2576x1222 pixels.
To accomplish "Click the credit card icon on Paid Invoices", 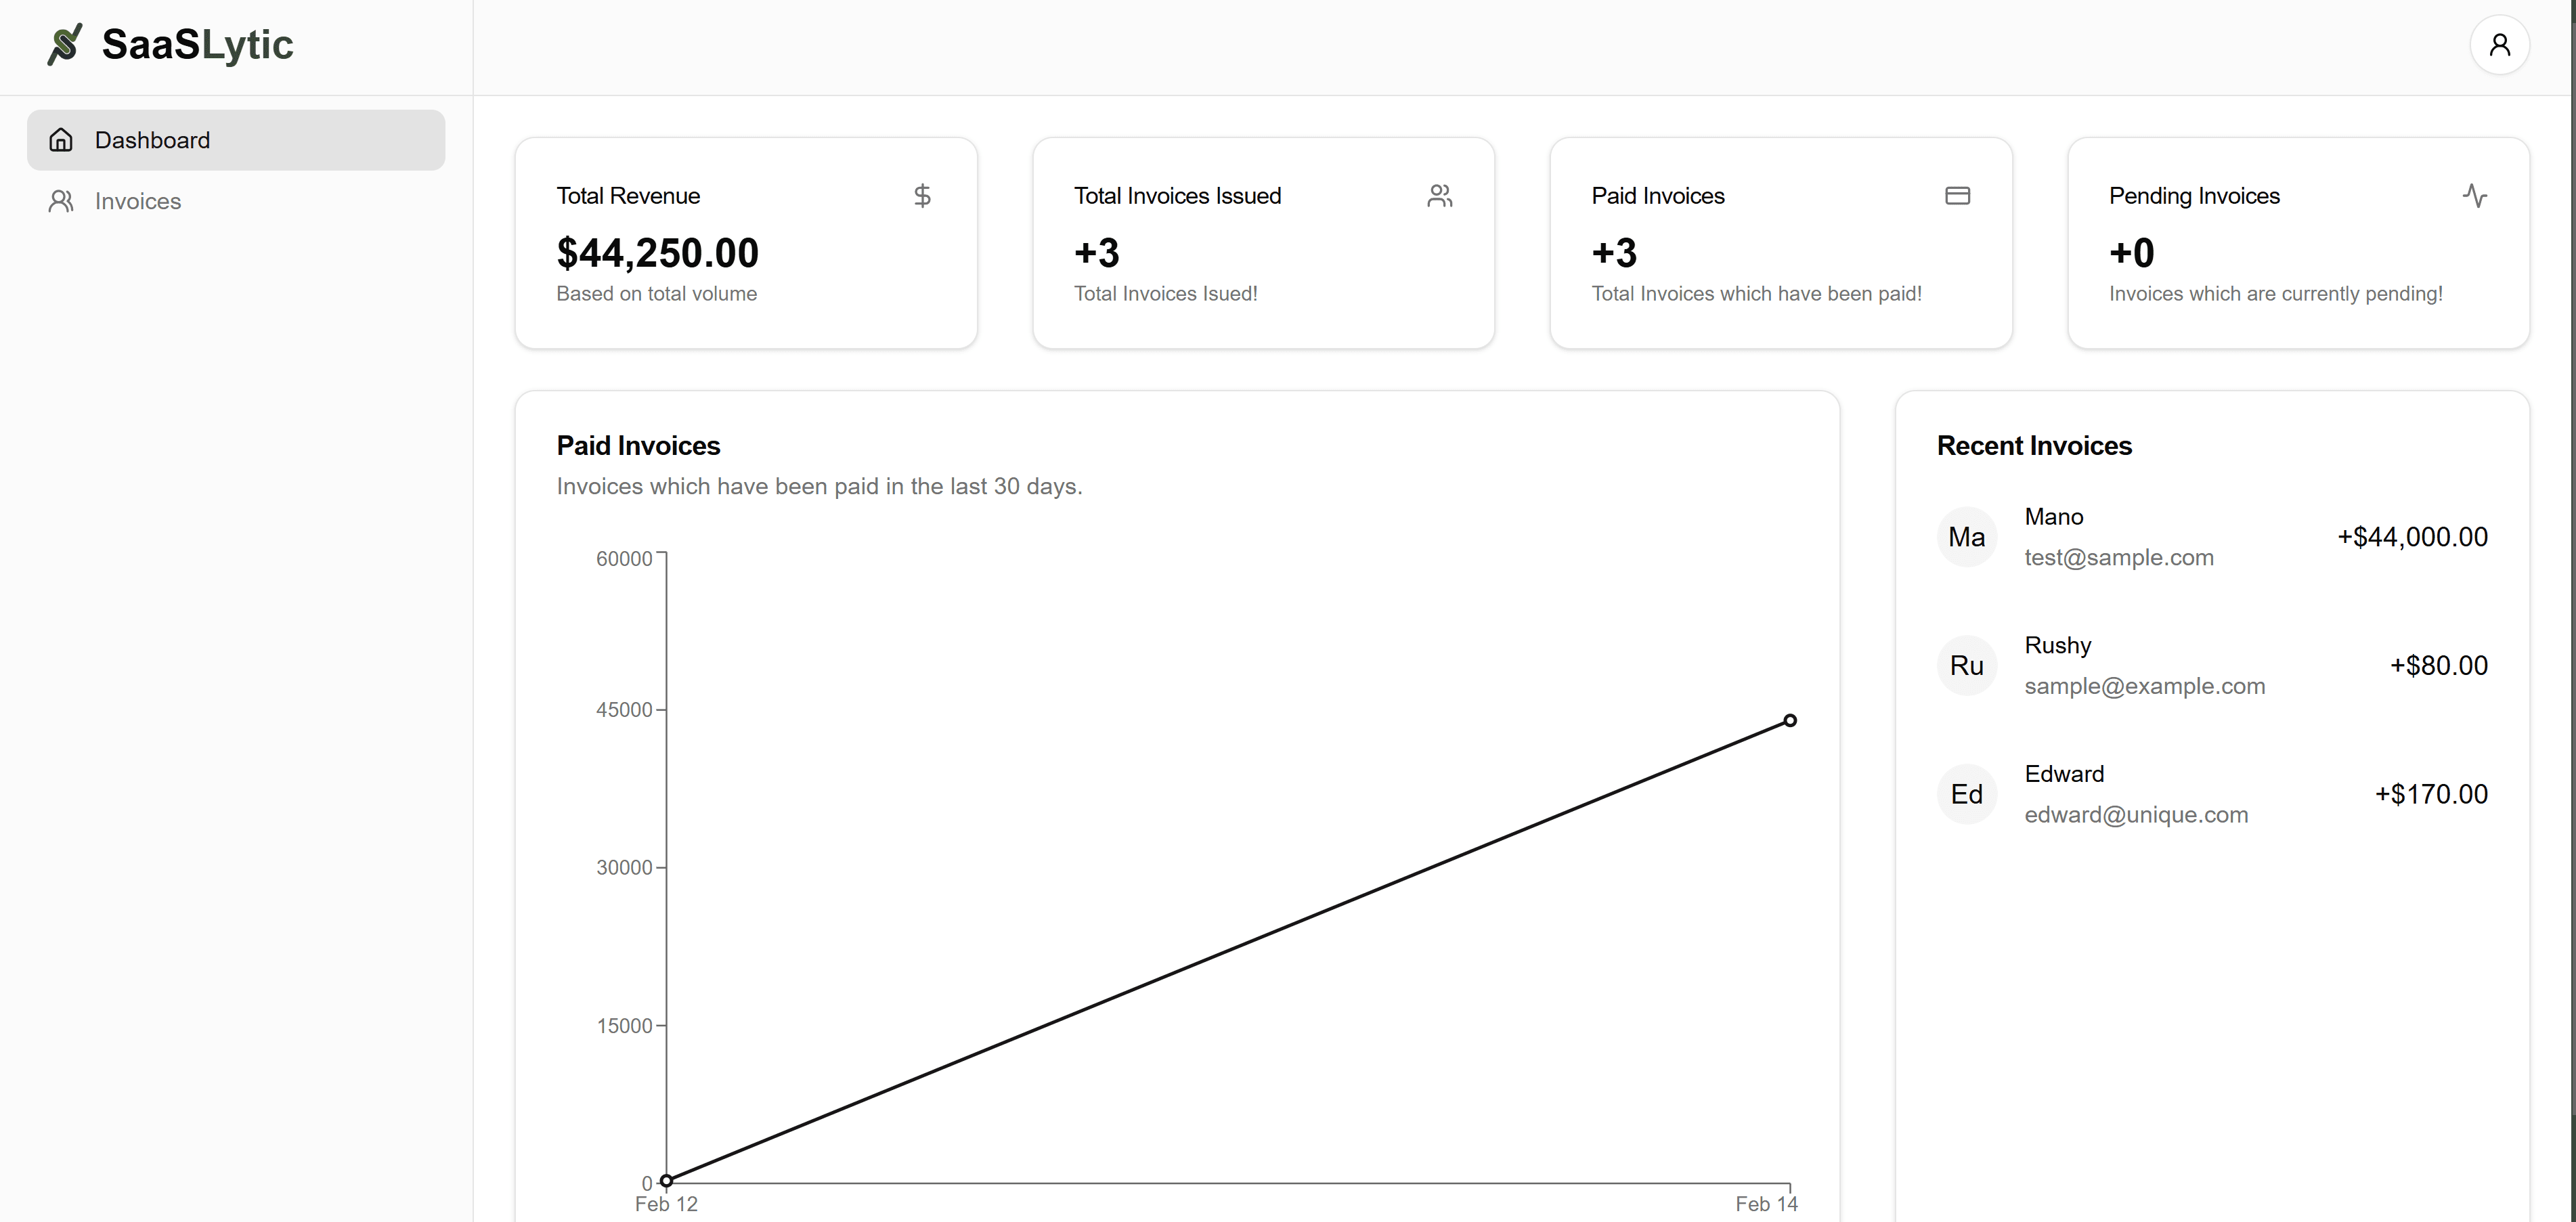I will coord(1957,196).
